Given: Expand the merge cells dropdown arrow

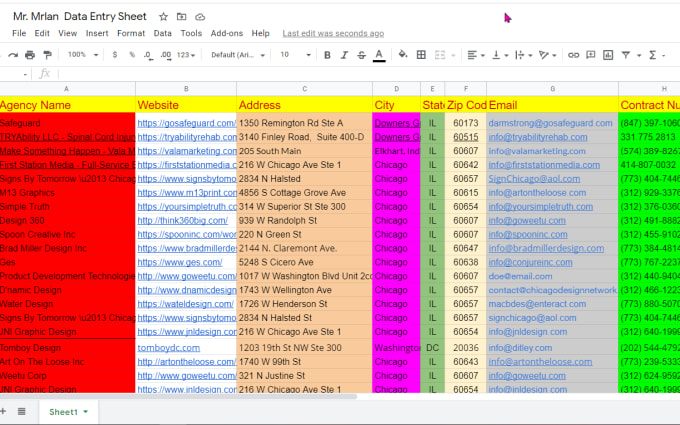Looking at the screenshot, I should 453,56.
